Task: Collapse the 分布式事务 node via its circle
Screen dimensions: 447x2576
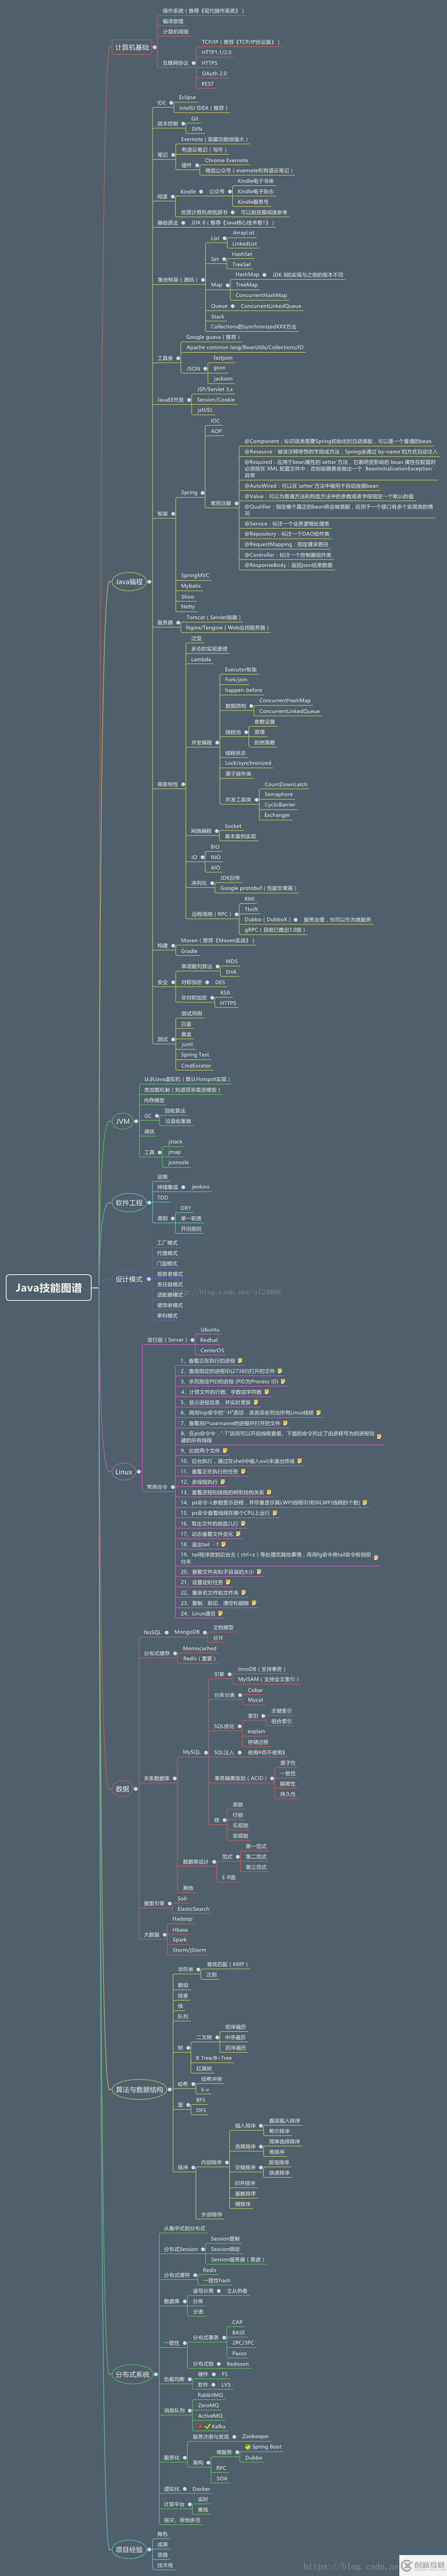Action: point(224,2338)
